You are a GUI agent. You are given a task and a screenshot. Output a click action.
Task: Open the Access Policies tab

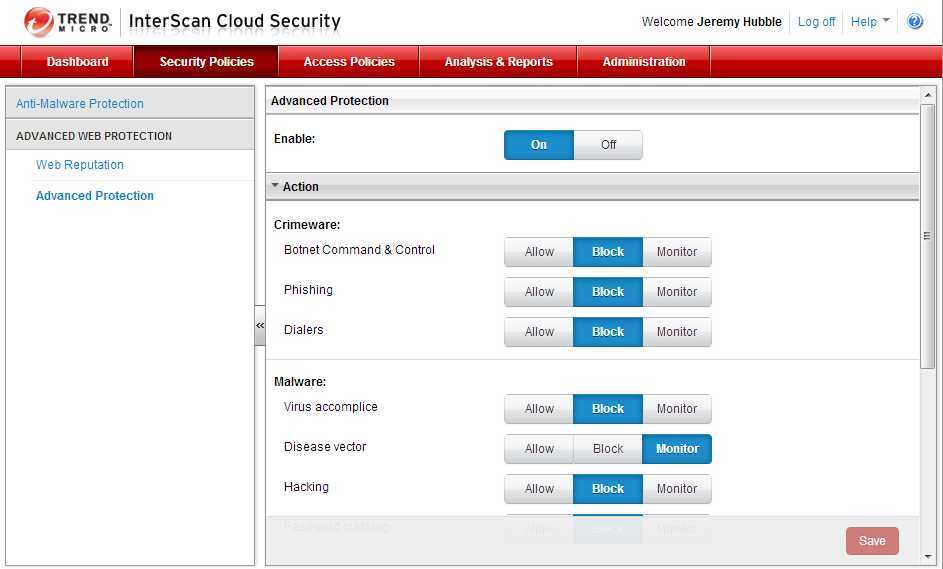[349, 61]
